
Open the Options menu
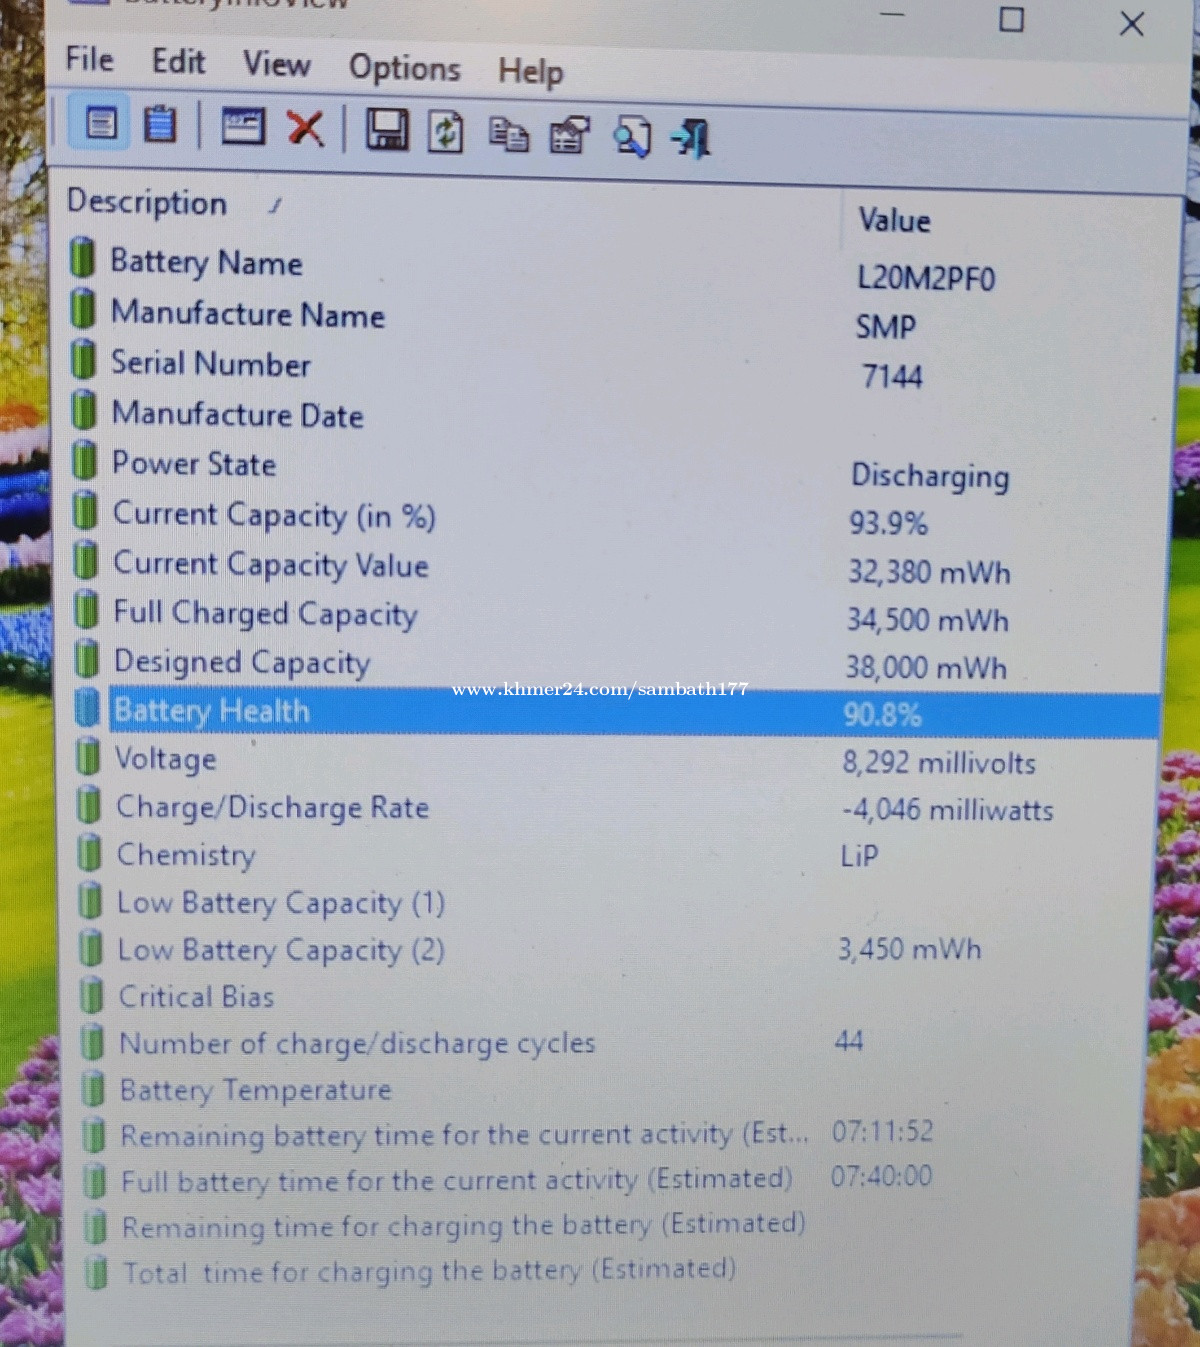[x=404, y=69]
